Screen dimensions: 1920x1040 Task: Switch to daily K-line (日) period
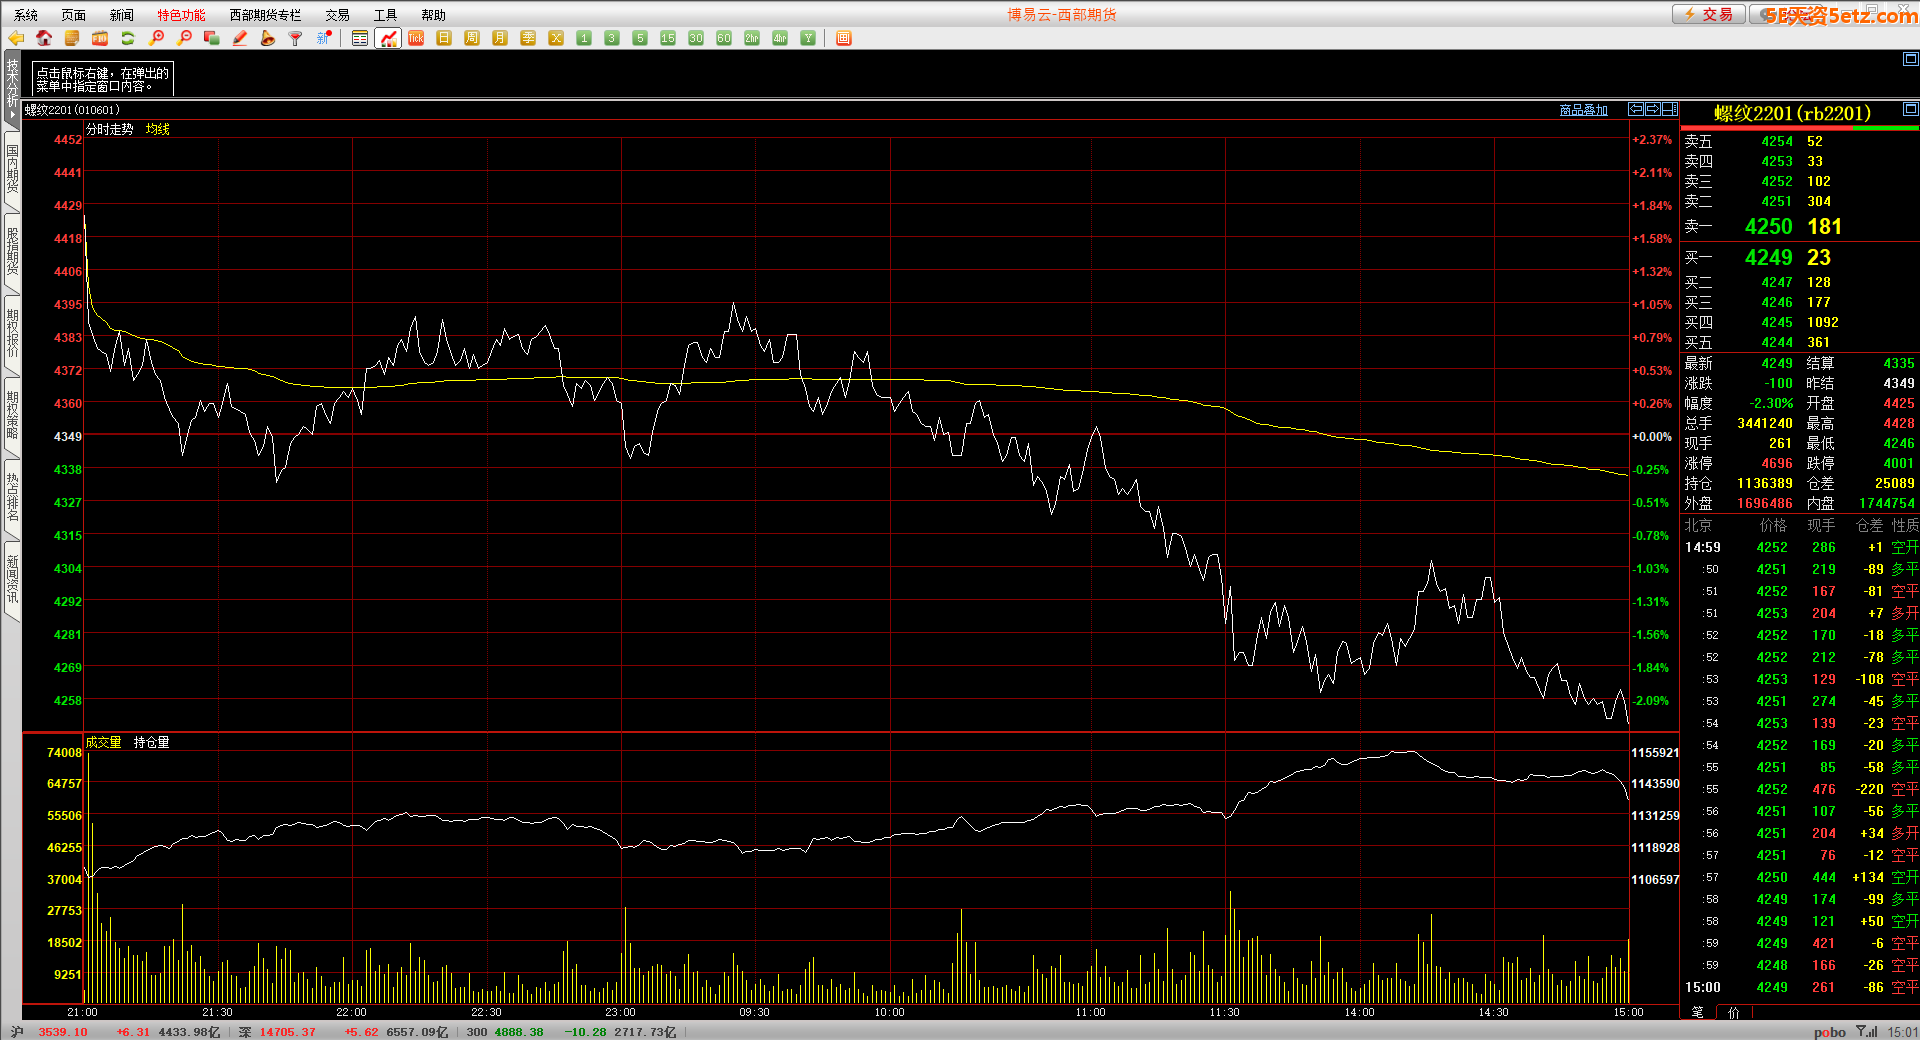[x=444, y=38]
